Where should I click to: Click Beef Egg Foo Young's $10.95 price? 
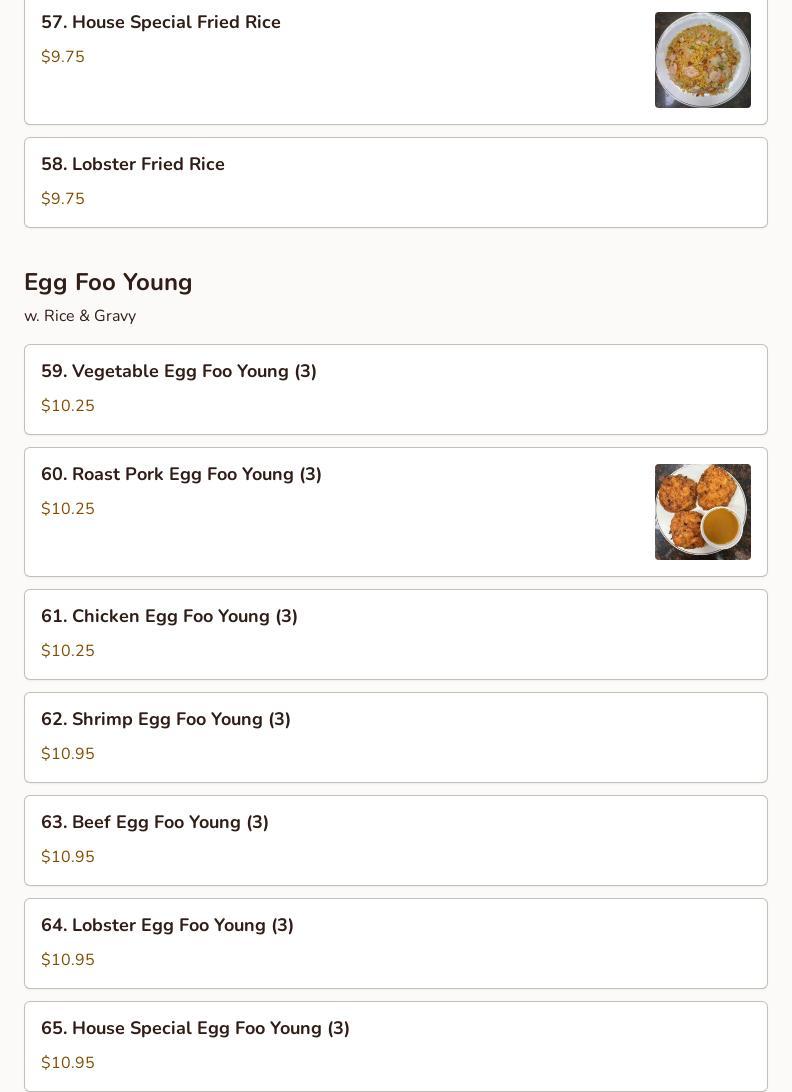point(68,857)
